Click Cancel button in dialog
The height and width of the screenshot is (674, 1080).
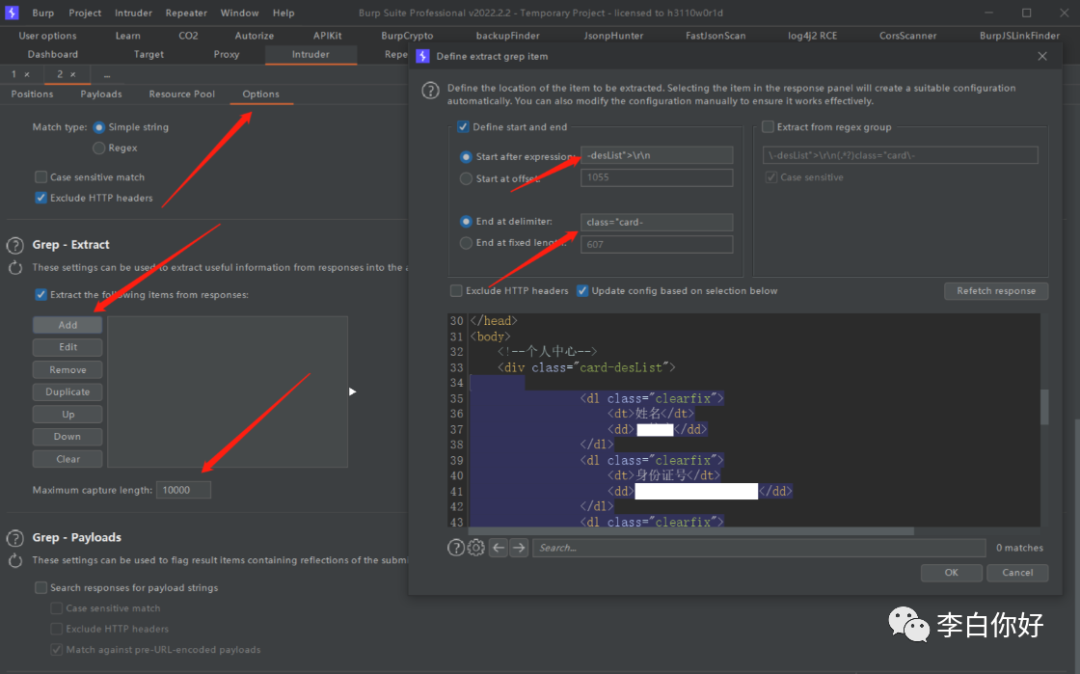tap(1017, 573)
